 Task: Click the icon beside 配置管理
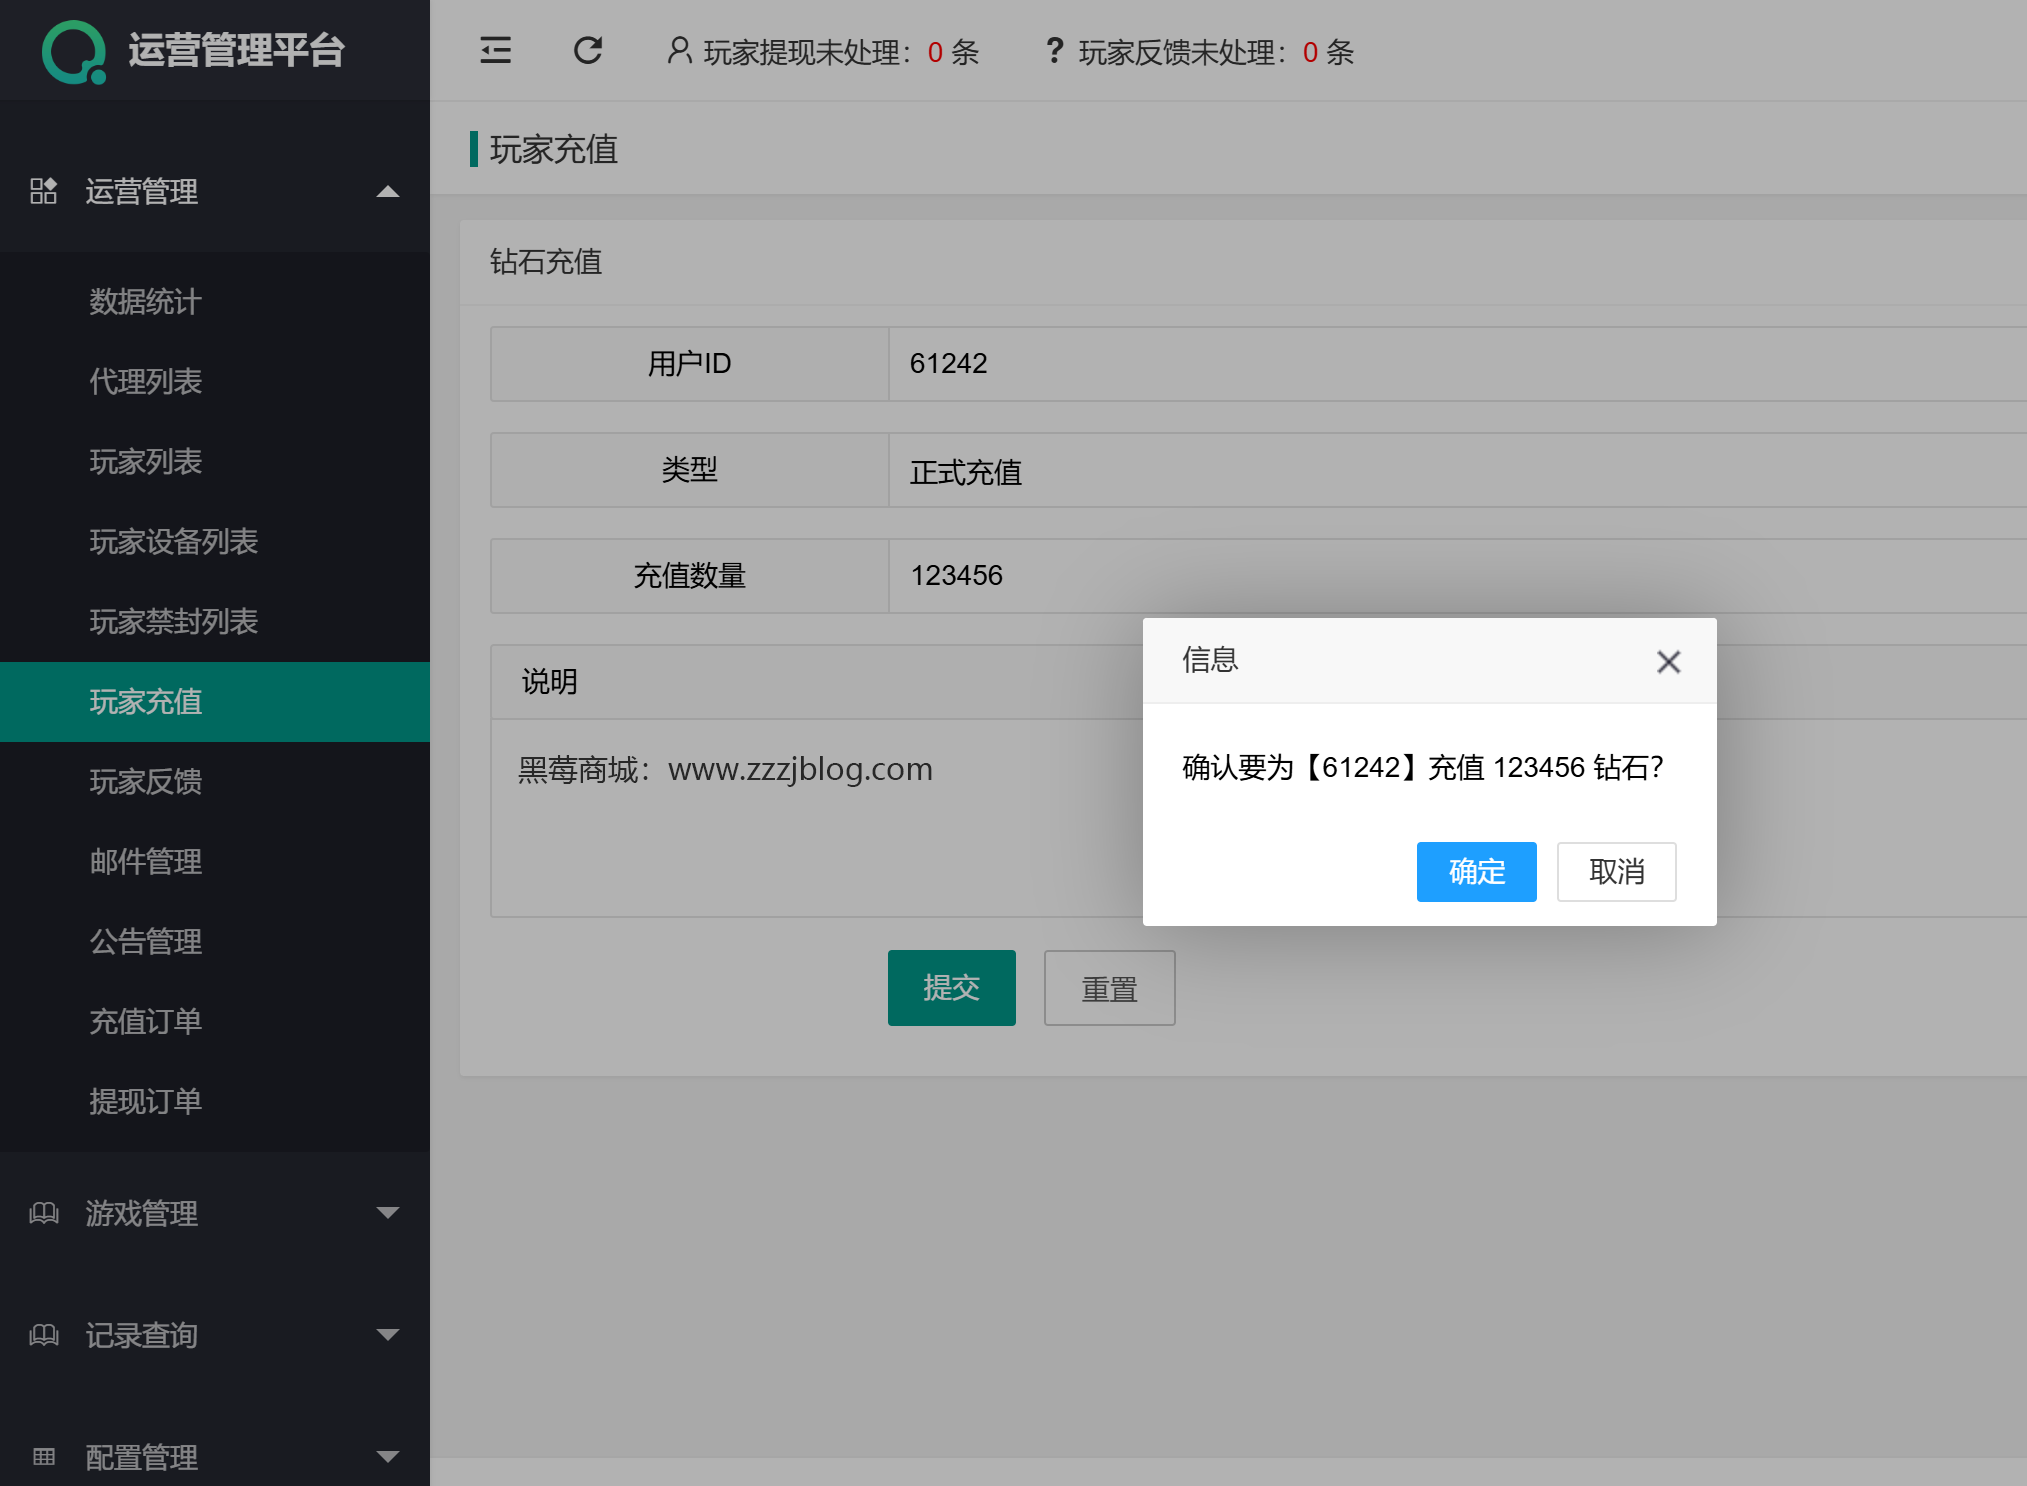(x=43, y=1455)
